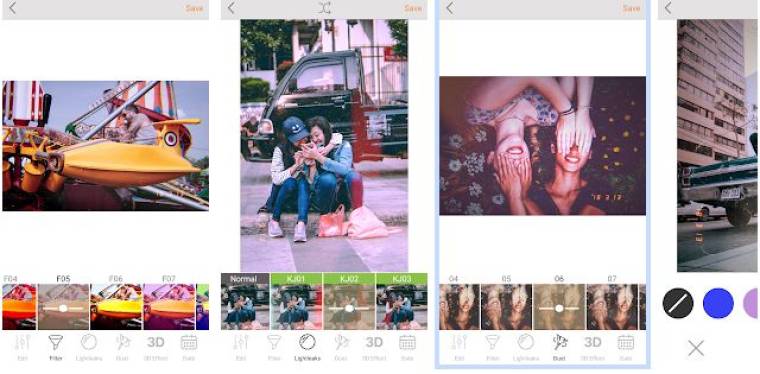
Task: Open KJ02 light leak intensity slider
Action: click(x=349, y=301)
